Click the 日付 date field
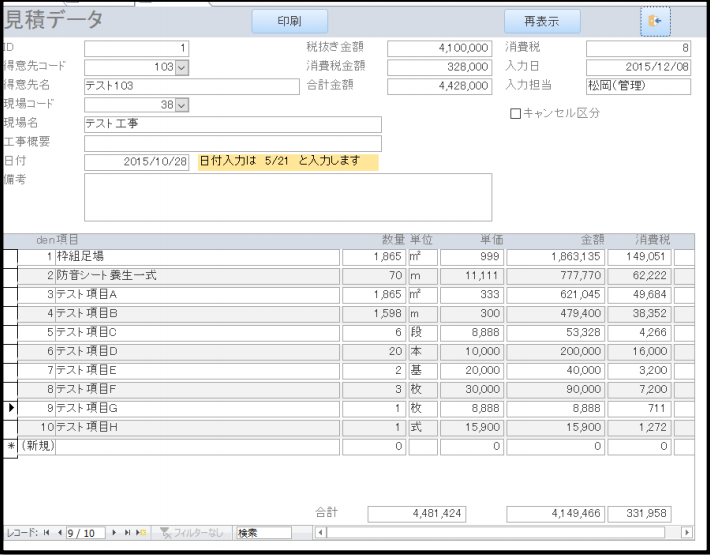710x555 pixels. [136, 162]
